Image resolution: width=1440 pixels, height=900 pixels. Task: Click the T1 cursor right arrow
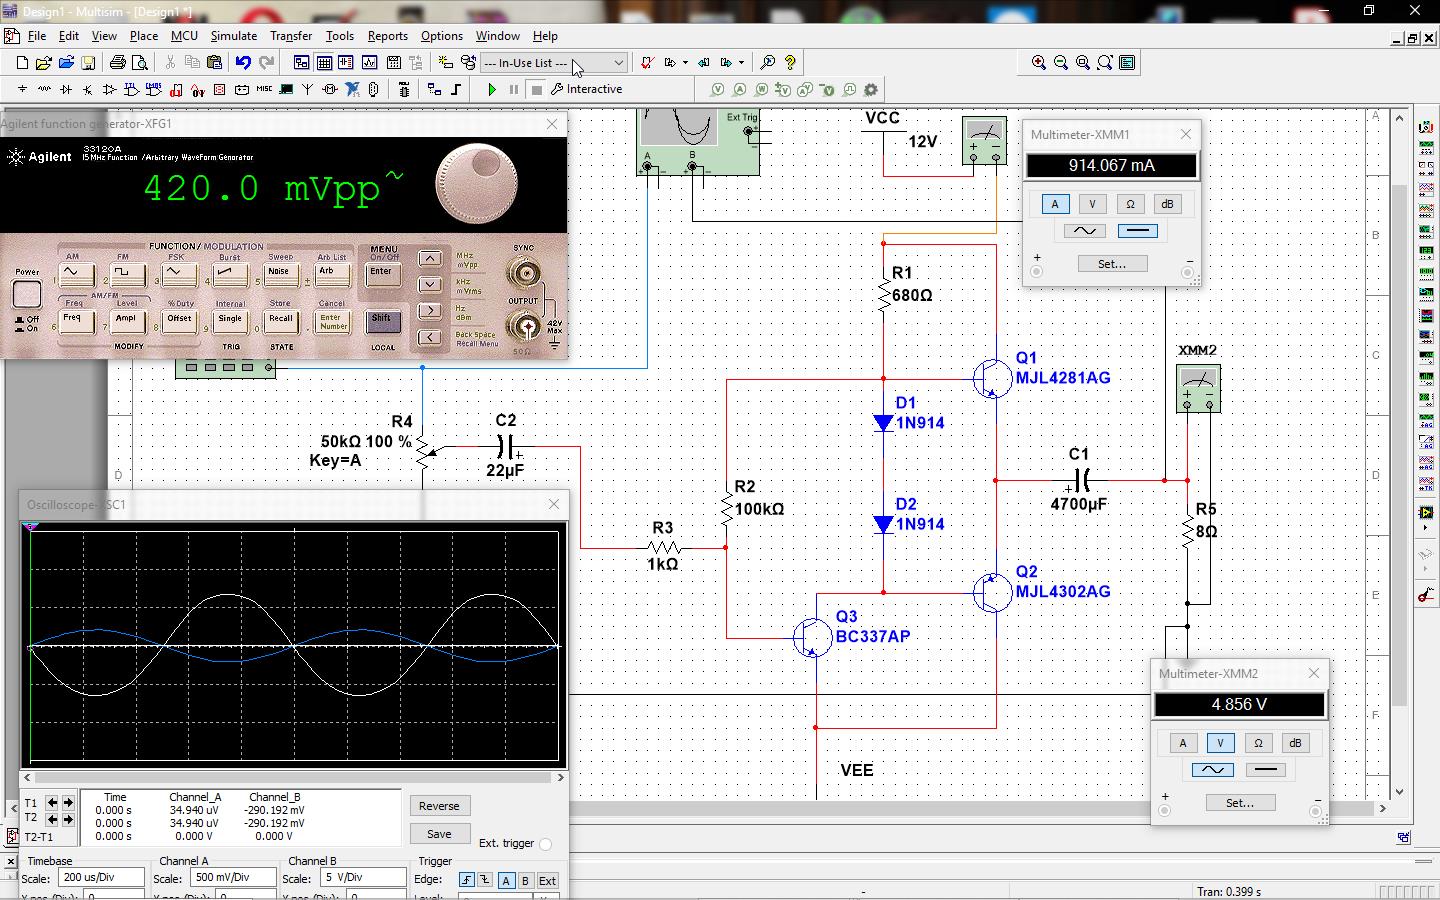68,803
